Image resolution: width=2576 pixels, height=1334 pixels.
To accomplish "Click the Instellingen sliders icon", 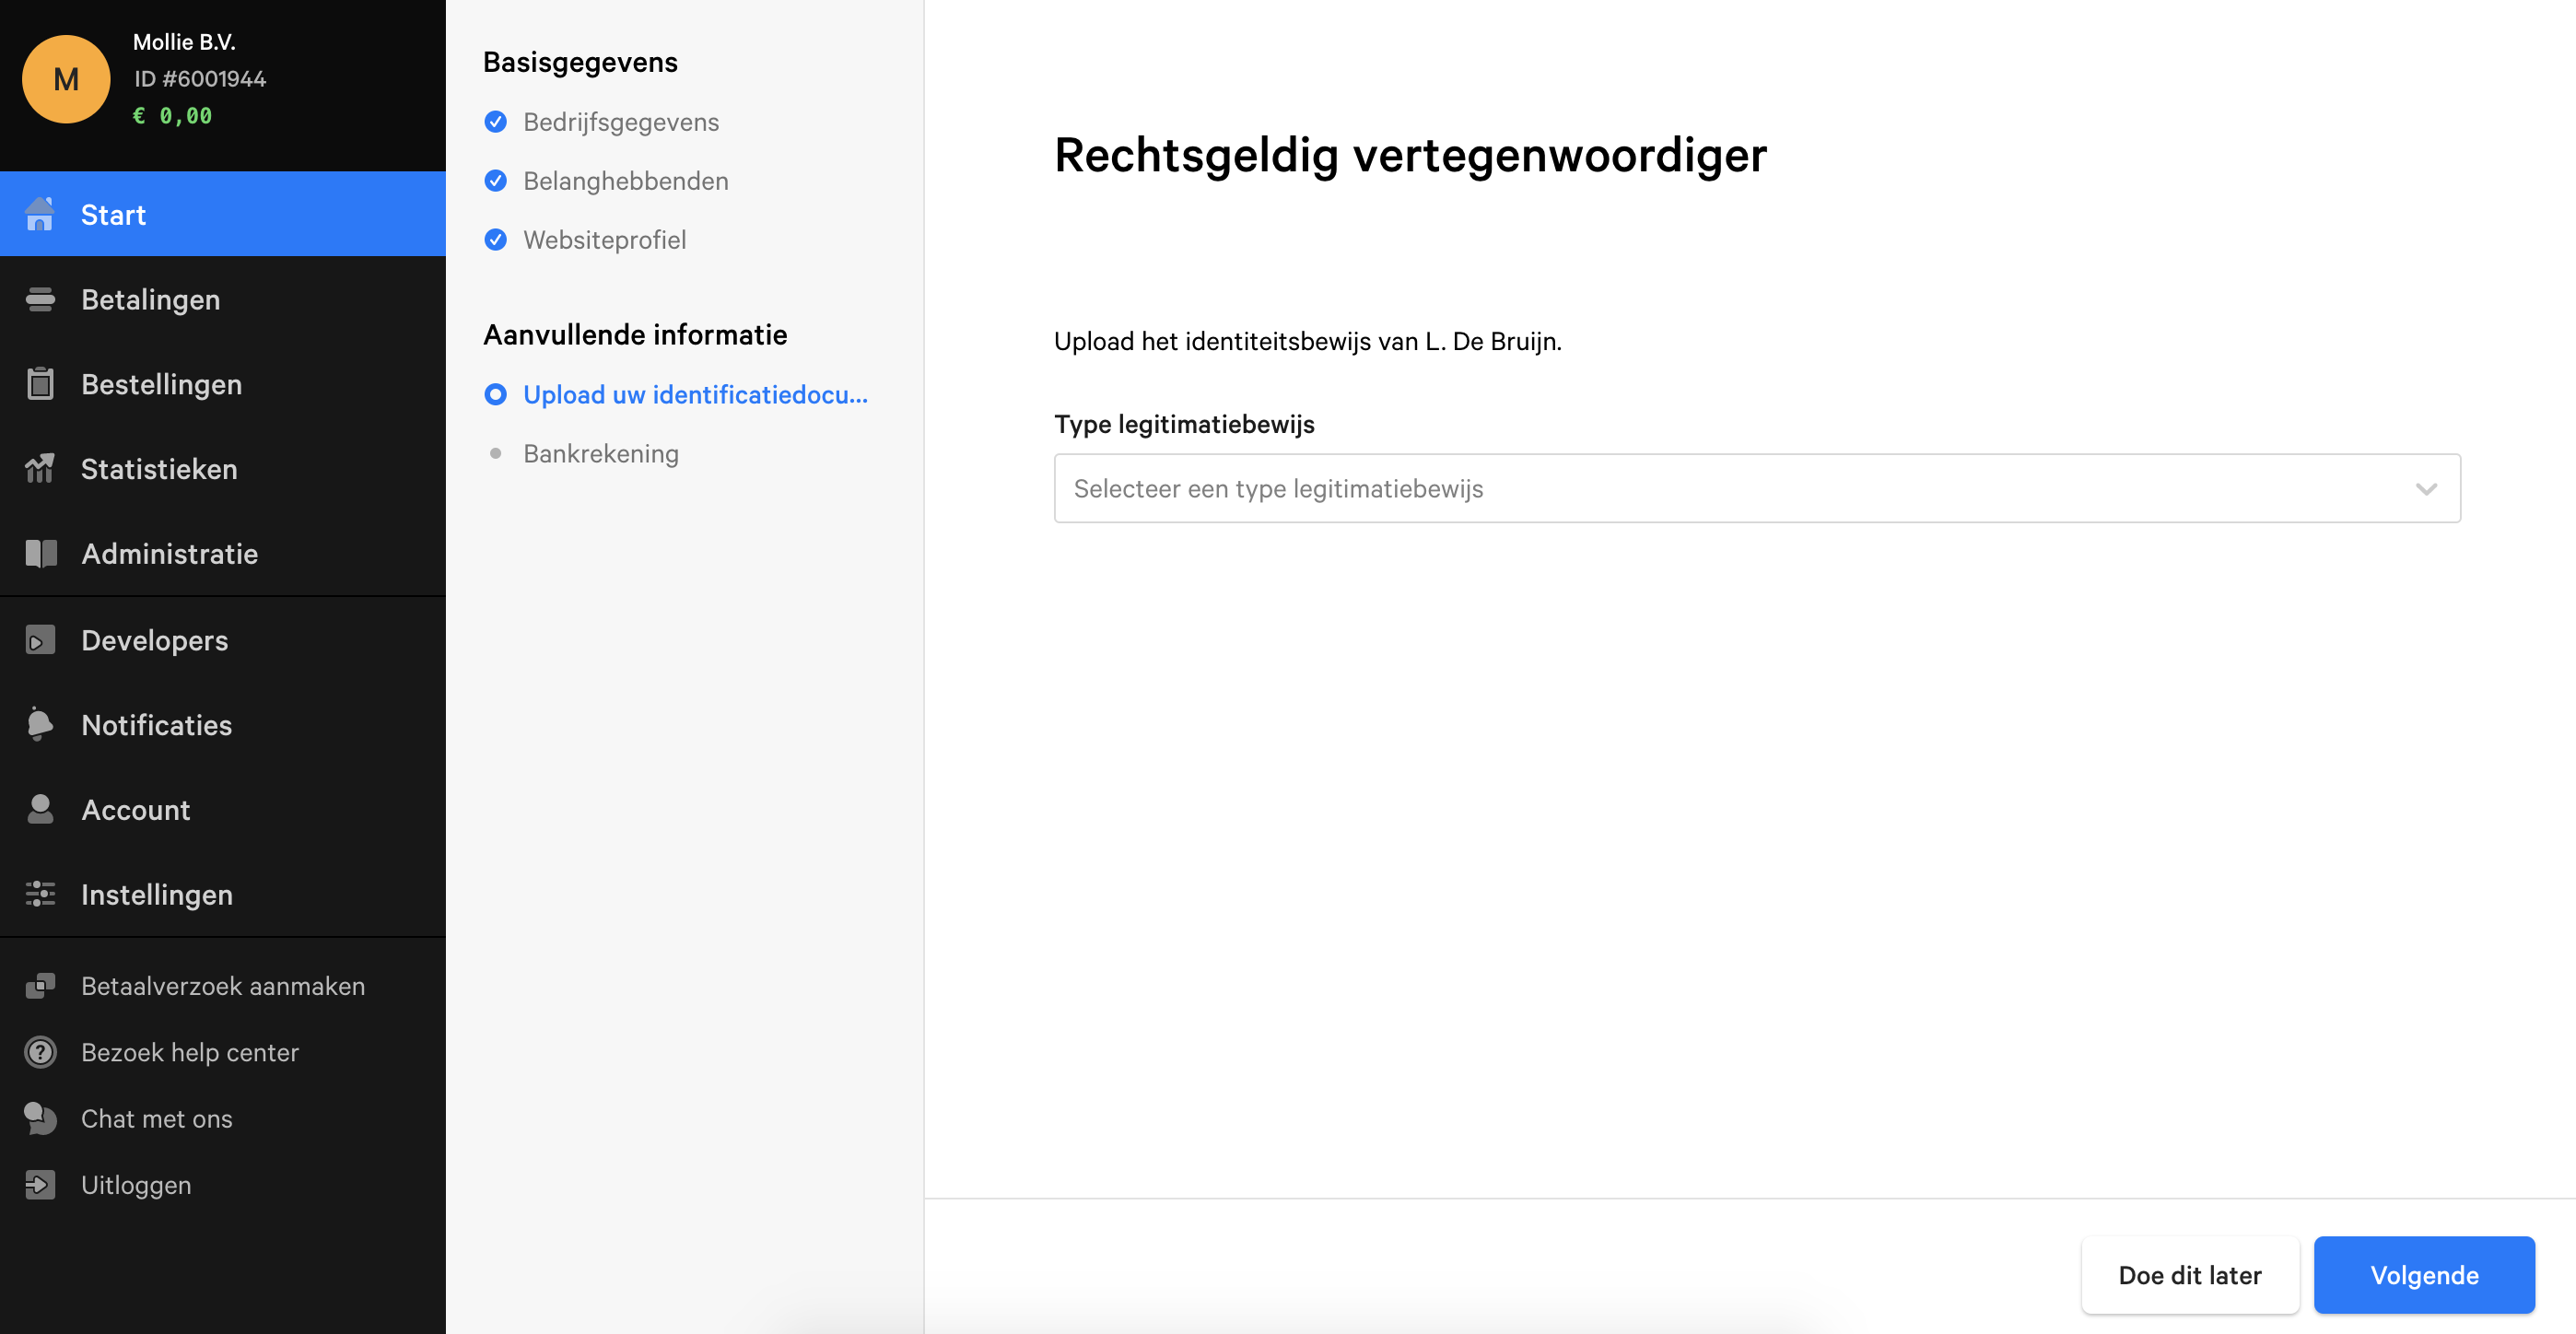I will click(40, 894).
